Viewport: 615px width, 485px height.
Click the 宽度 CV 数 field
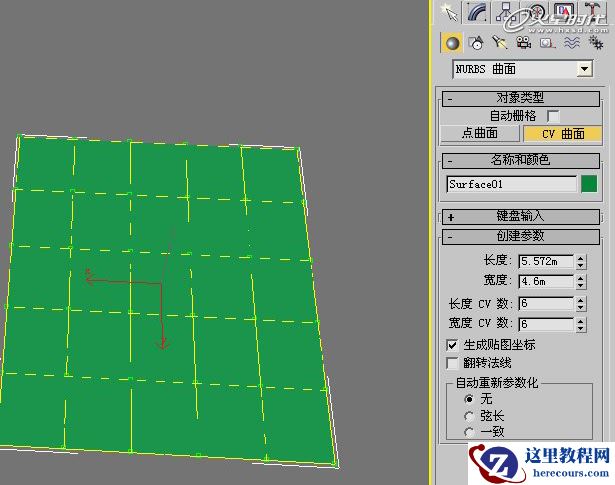click(x=546, y=324)
